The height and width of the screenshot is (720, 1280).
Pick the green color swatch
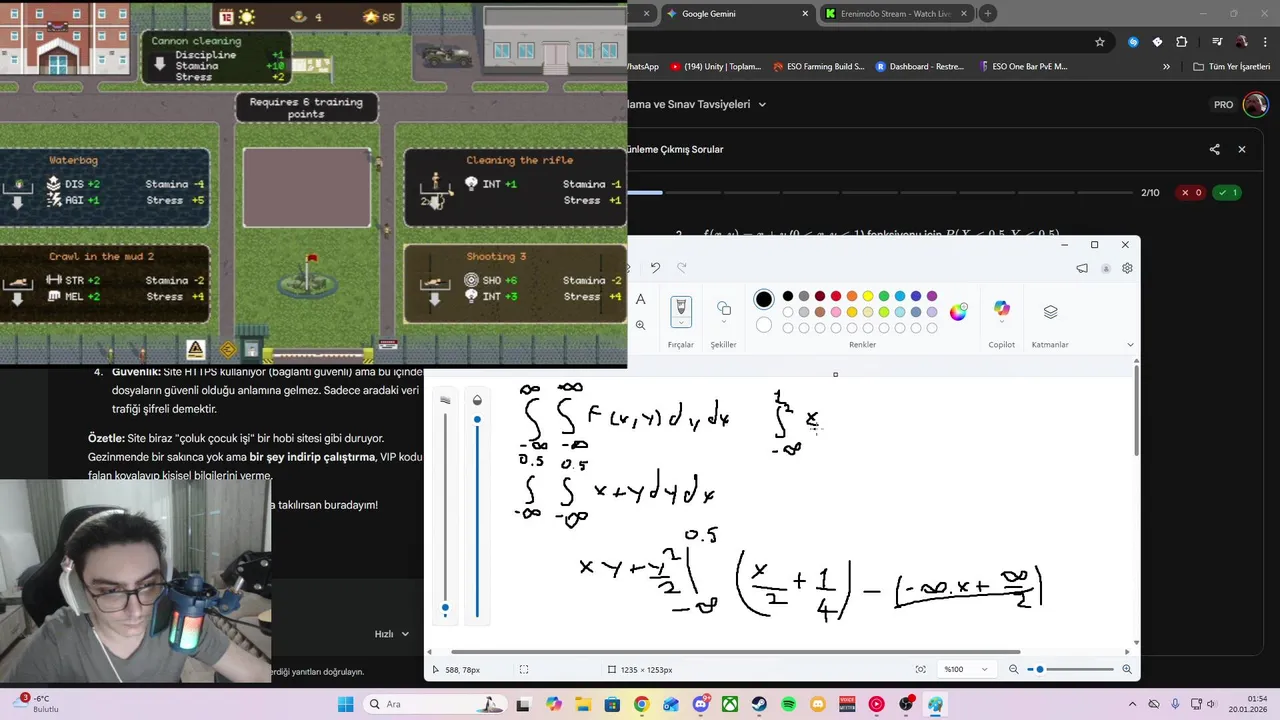[x=884, y=296]
